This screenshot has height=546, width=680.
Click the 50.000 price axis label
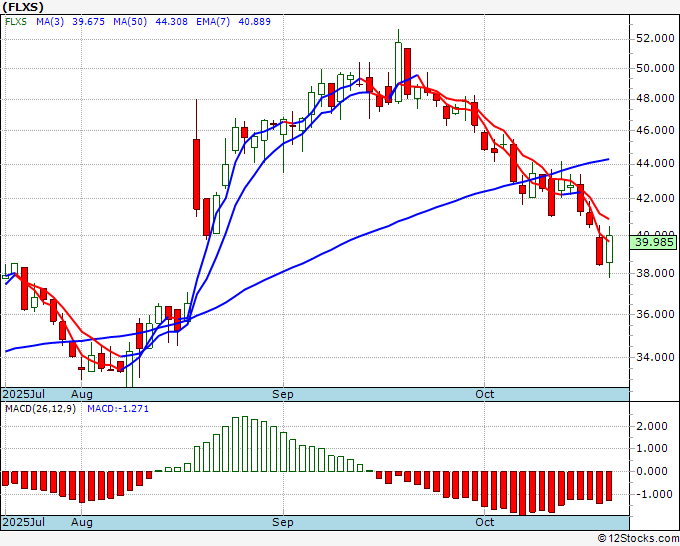pyautogui.click(x=655, y=69)
